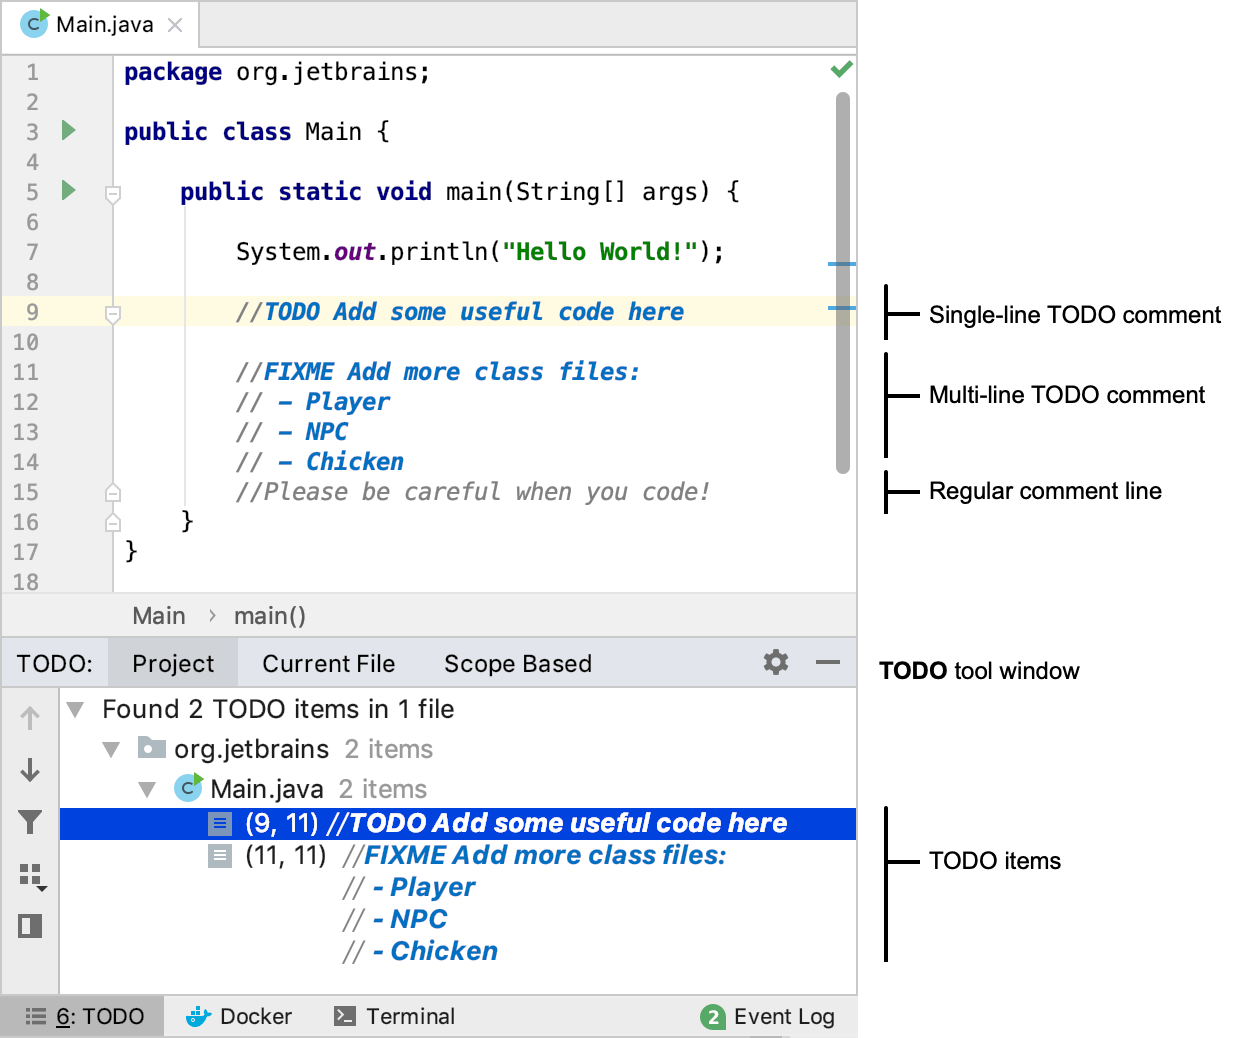Collapse 'Found 2 TODO items' node

(75, 709)
